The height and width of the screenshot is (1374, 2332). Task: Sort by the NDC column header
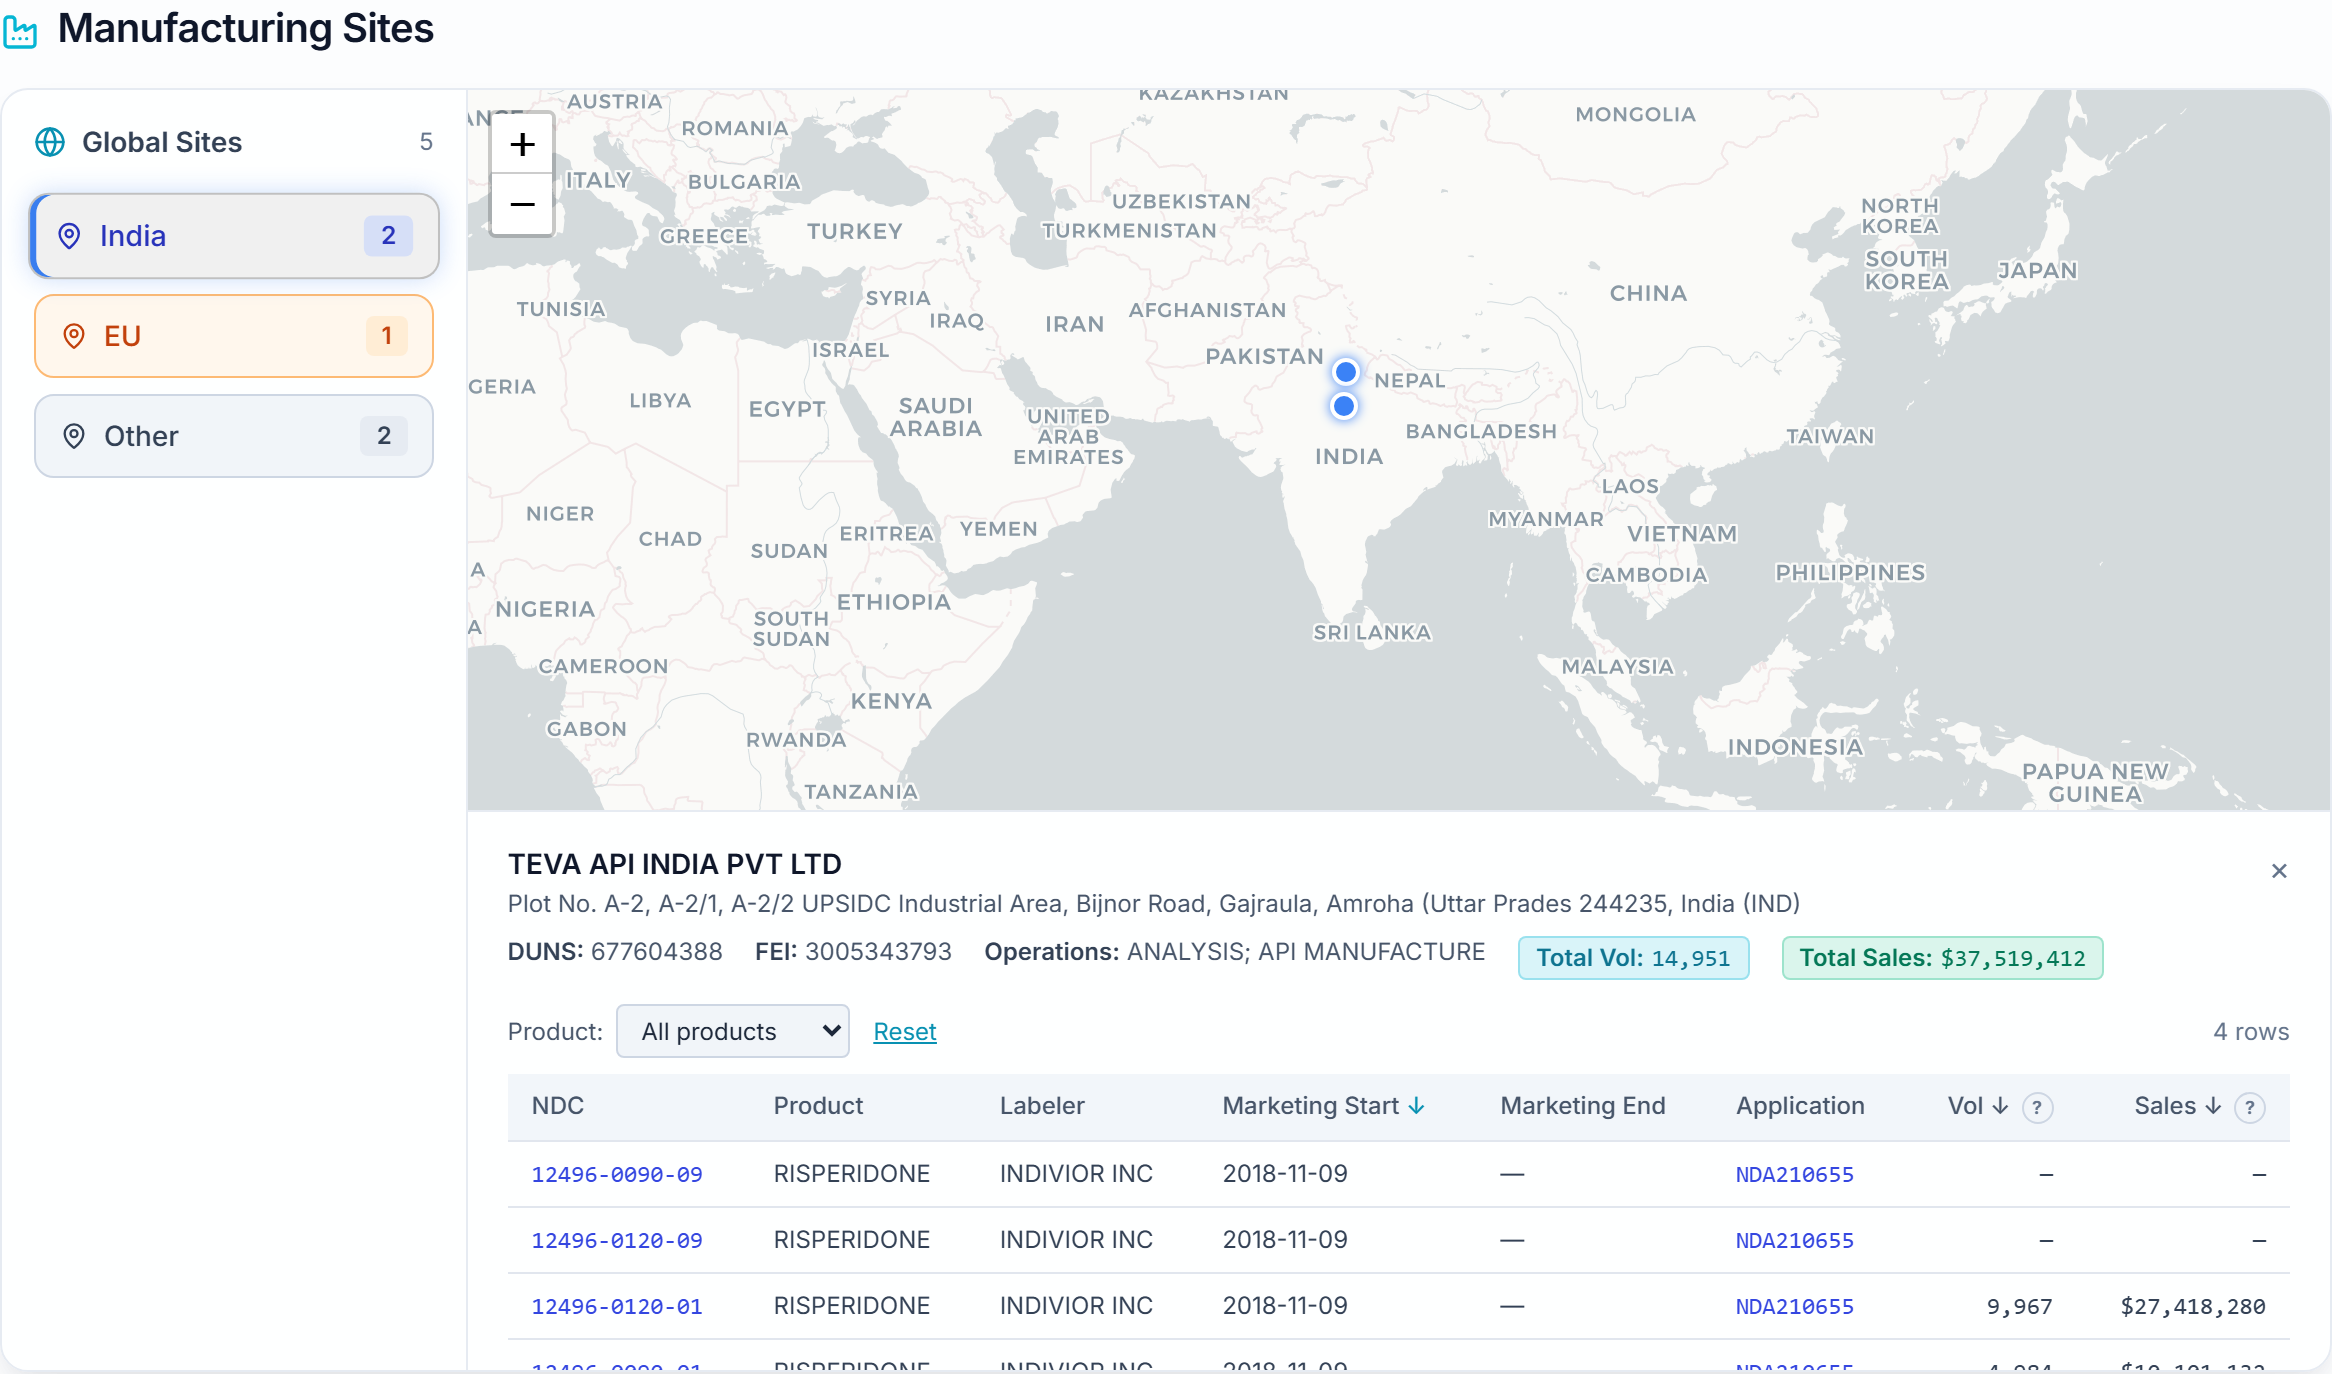tap(558, 1106)
